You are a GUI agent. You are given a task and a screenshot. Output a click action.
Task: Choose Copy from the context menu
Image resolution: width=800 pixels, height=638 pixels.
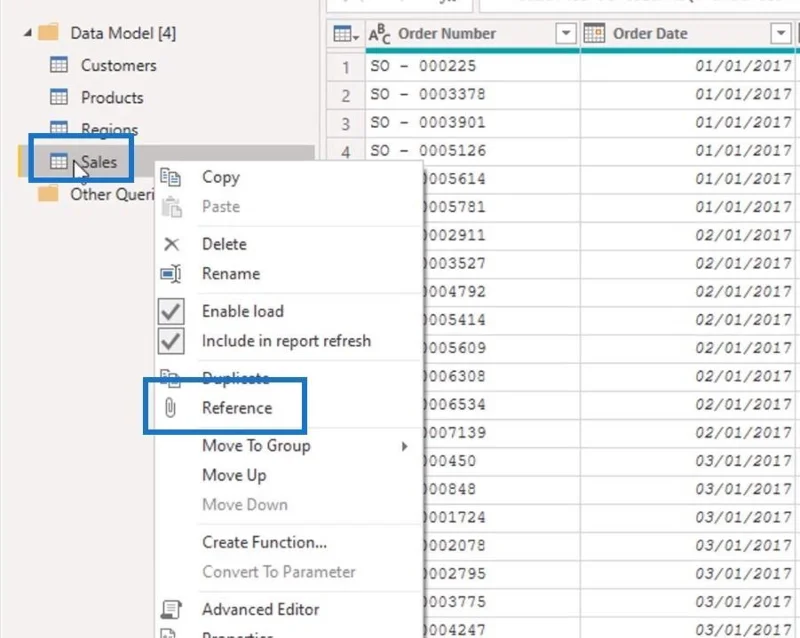(221, 177)
